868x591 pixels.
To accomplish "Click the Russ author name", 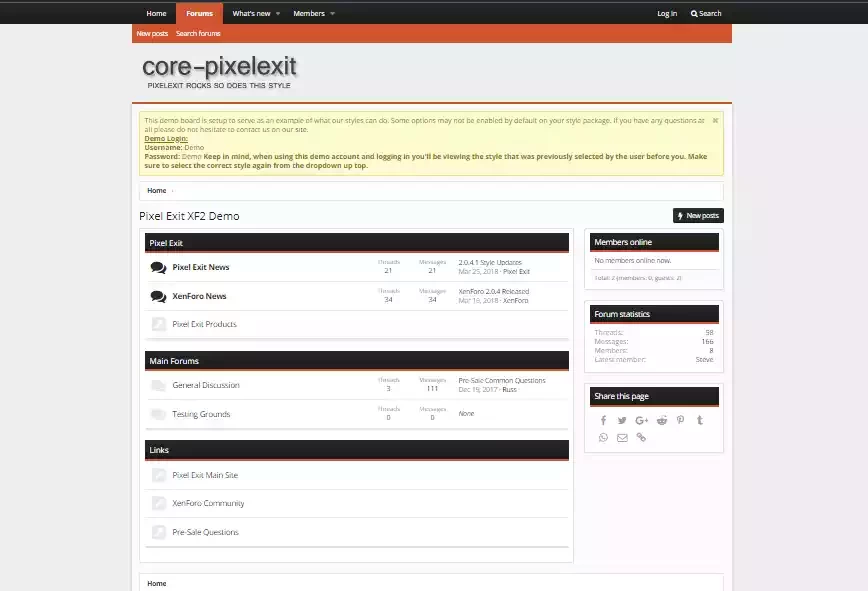I will (509, 390).
